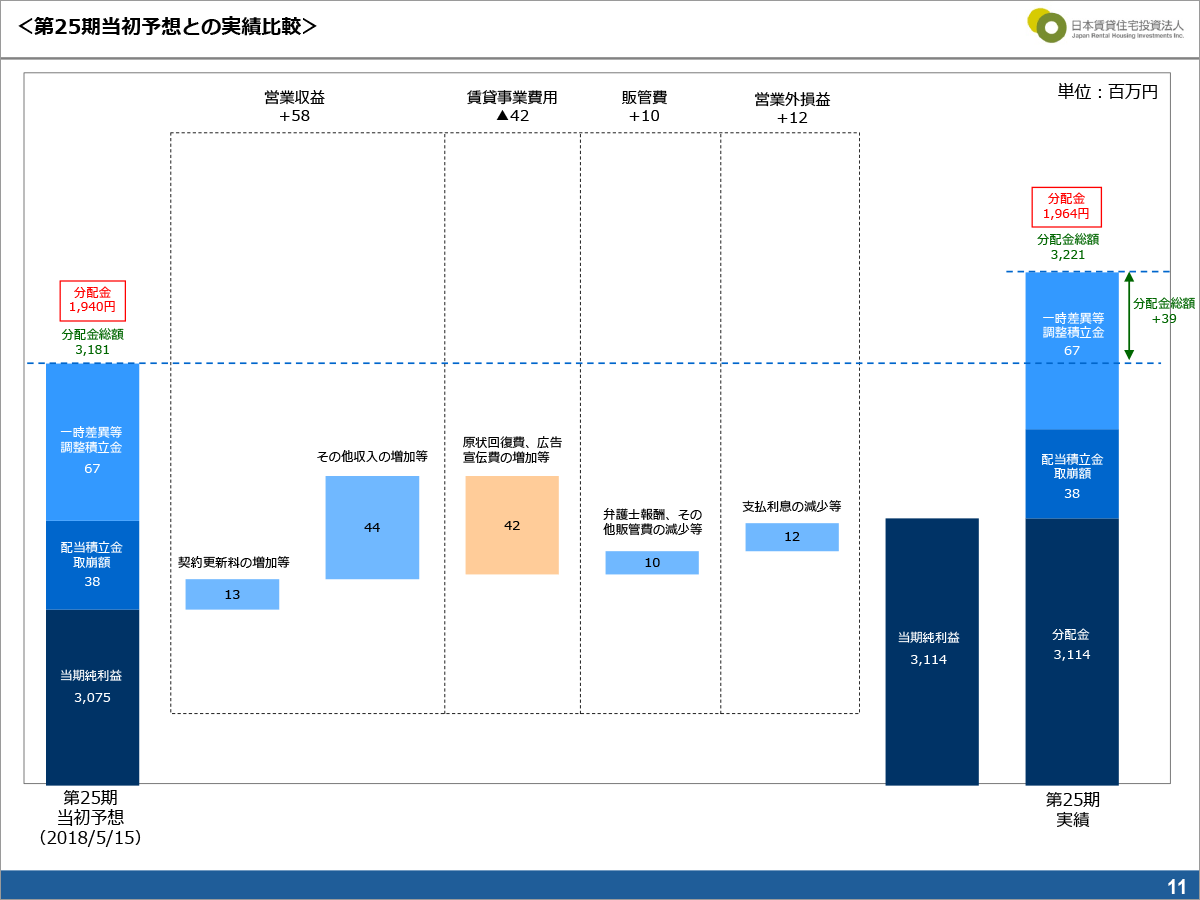1200x900 pixels.
Task: Click the 単位：百万円 unit label
Action: point(1107,92)
